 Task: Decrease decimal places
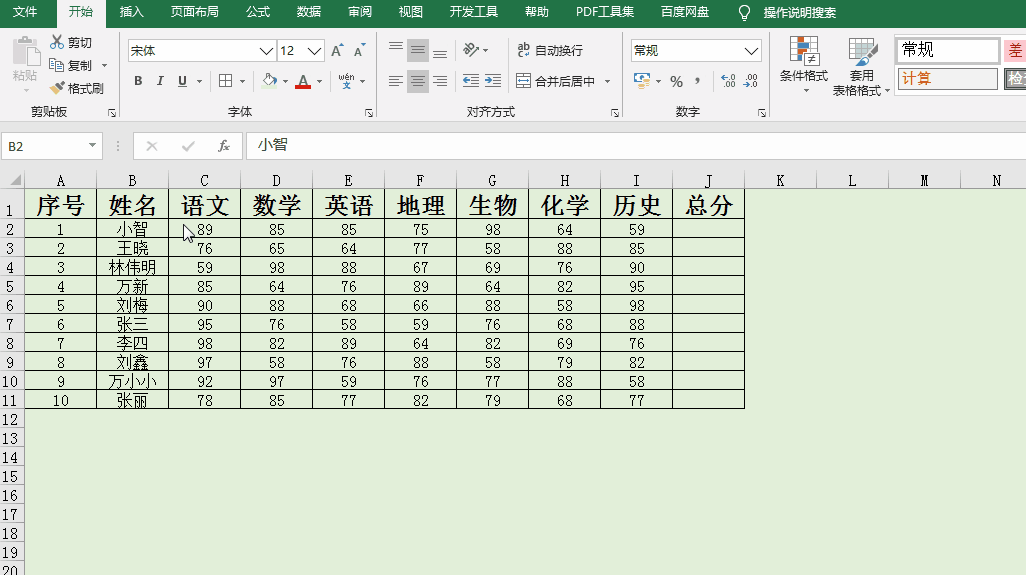751,81
